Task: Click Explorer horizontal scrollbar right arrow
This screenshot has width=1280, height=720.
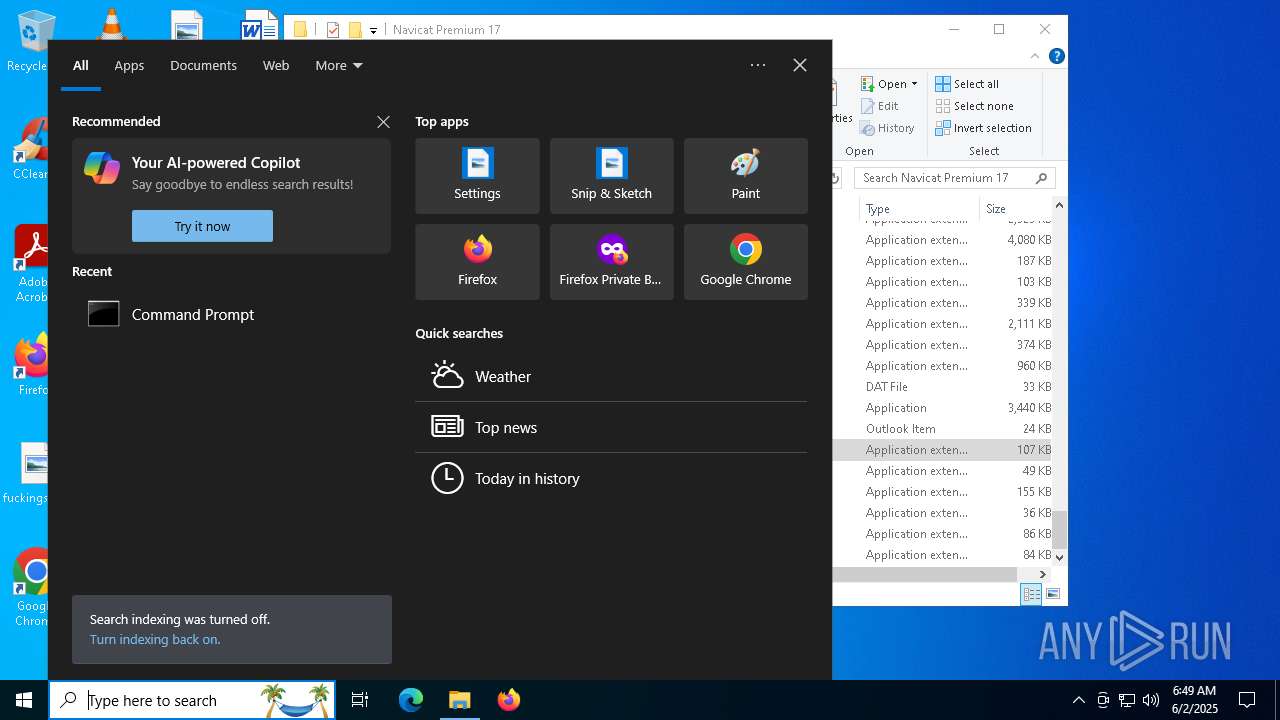Action: point(1043,574)
